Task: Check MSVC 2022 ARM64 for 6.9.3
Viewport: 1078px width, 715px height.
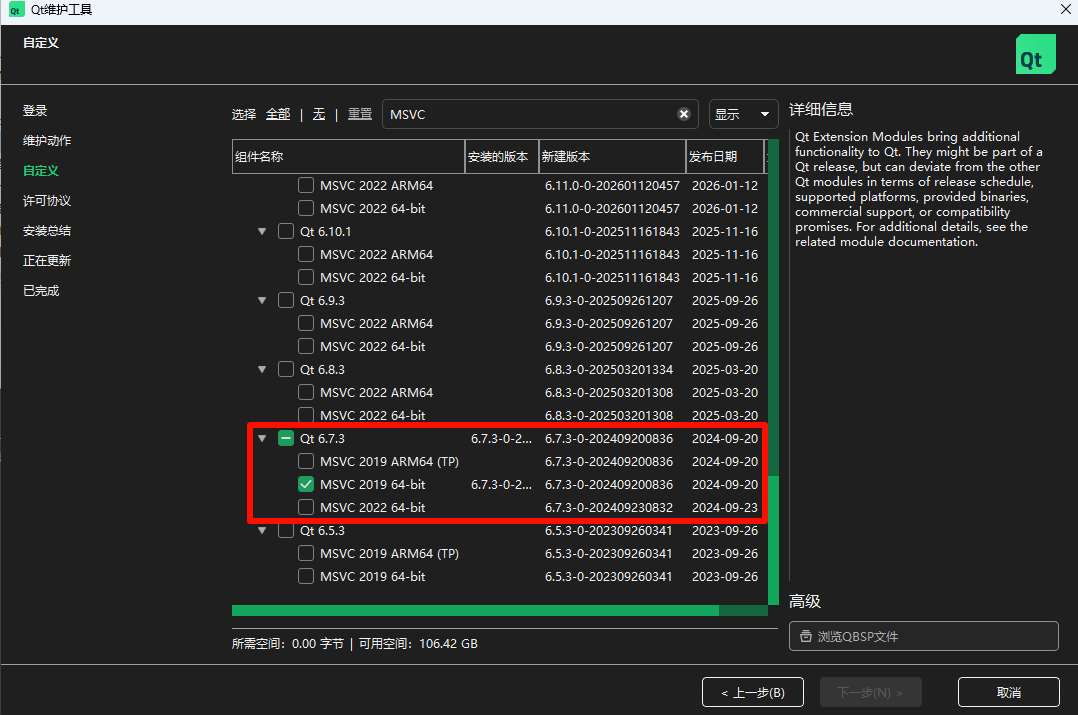Action: pos(306,324)
